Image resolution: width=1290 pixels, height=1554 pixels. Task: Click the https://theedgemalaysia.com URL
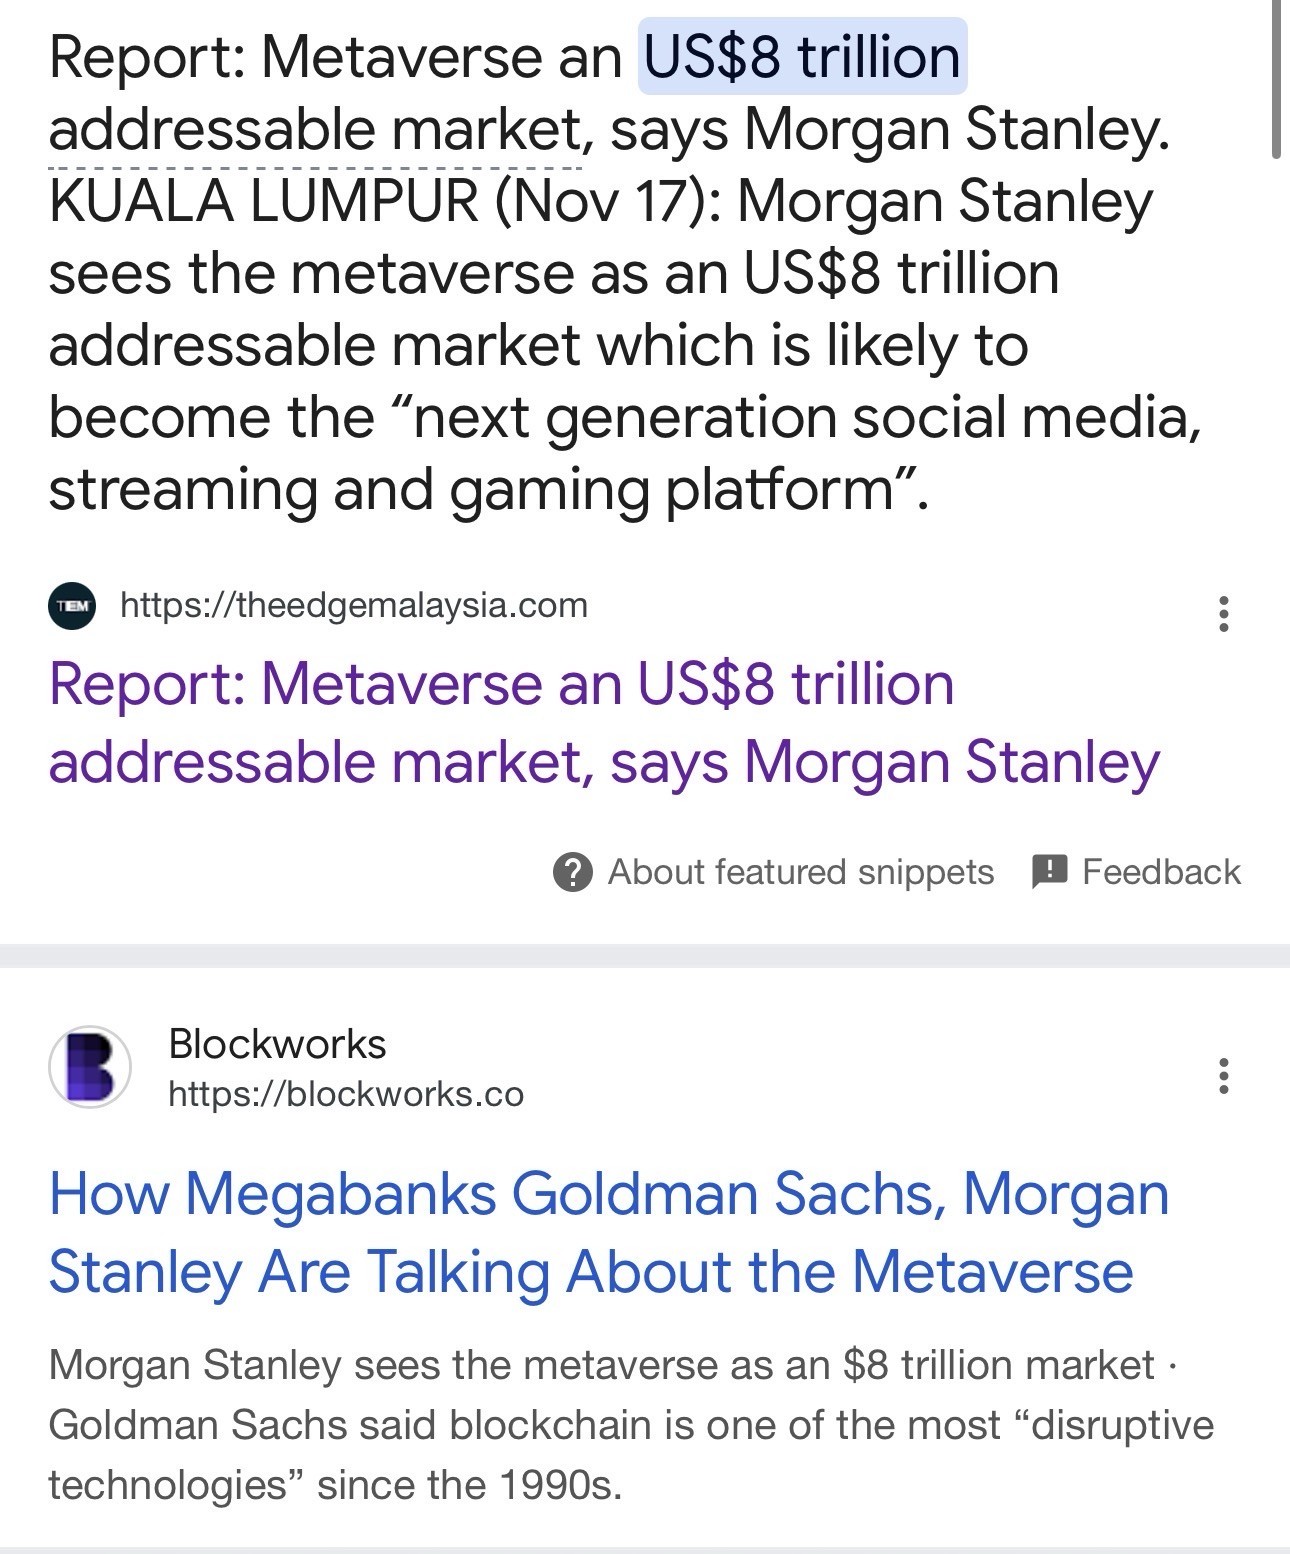[x=353, y=605]
